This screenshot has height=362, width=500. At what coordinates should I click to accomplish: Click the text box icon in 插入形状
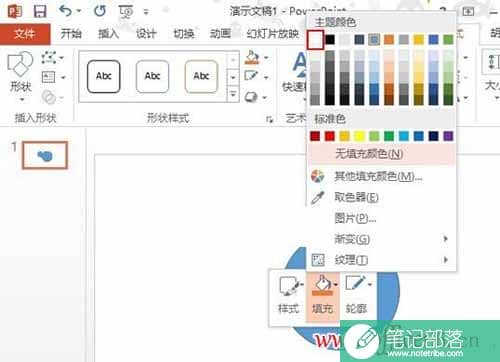(49, 77)
